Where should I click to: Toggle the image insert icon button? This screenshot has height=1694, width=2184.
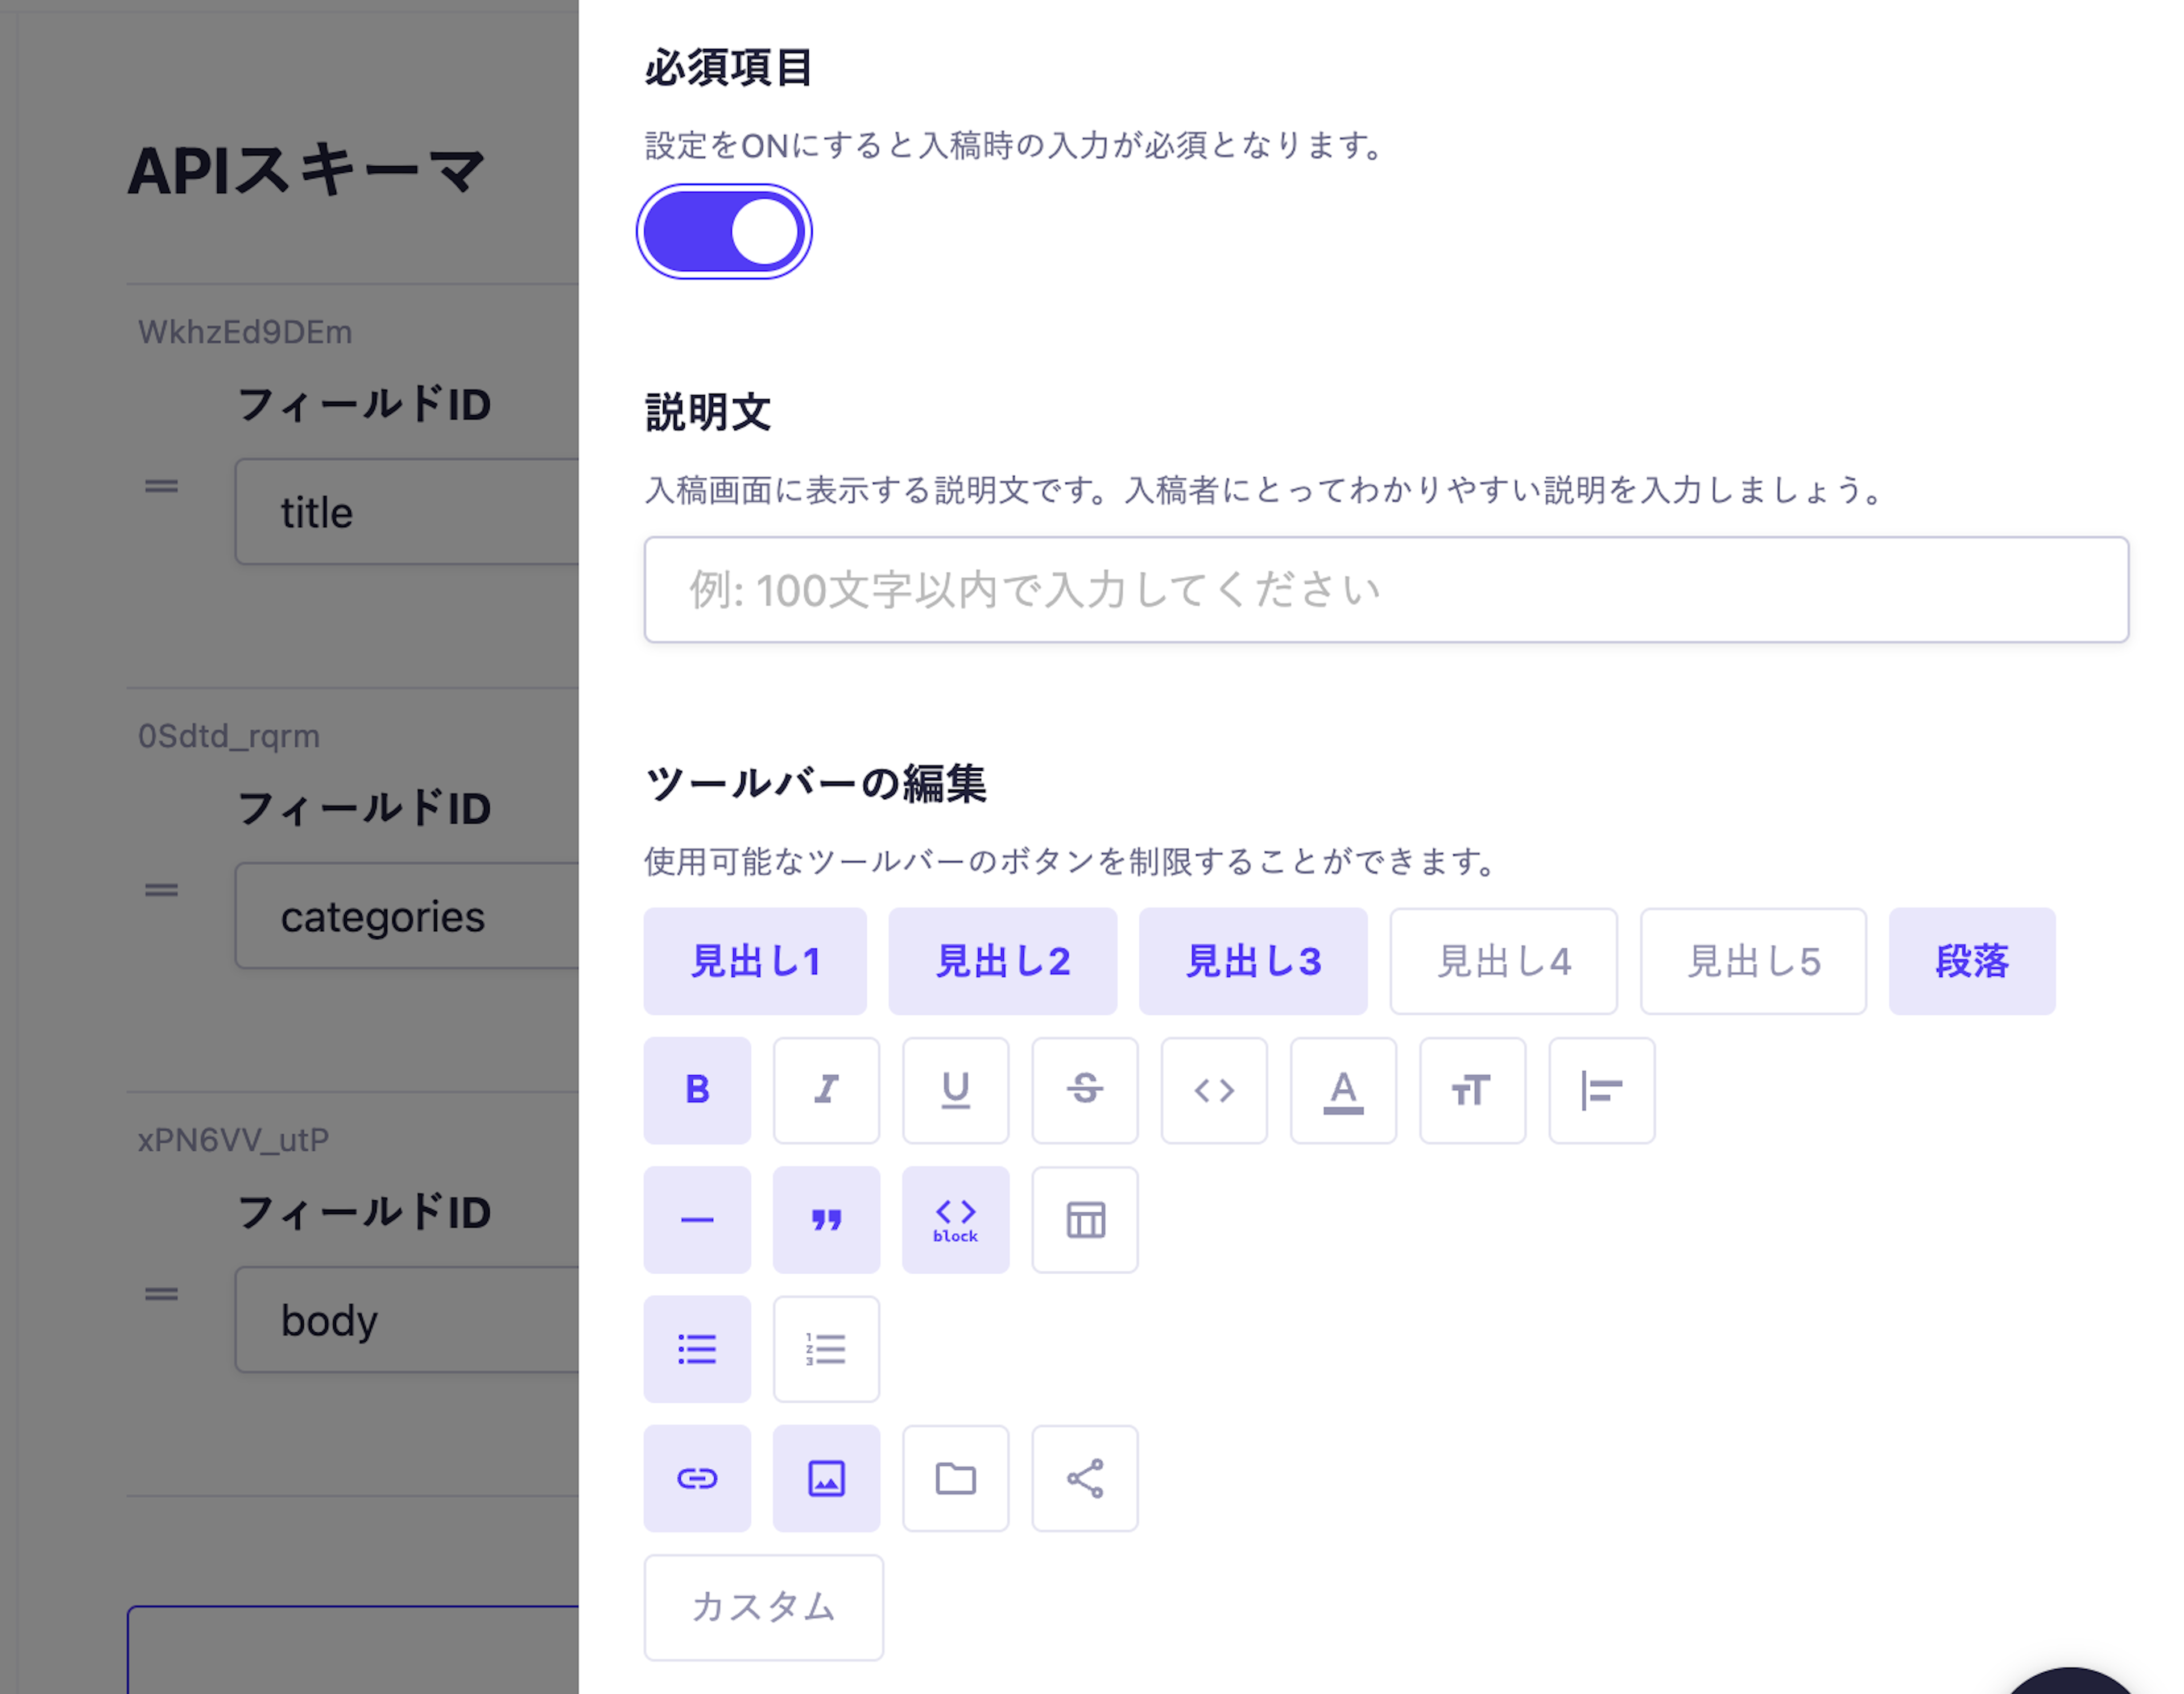tap(826, 1478)
